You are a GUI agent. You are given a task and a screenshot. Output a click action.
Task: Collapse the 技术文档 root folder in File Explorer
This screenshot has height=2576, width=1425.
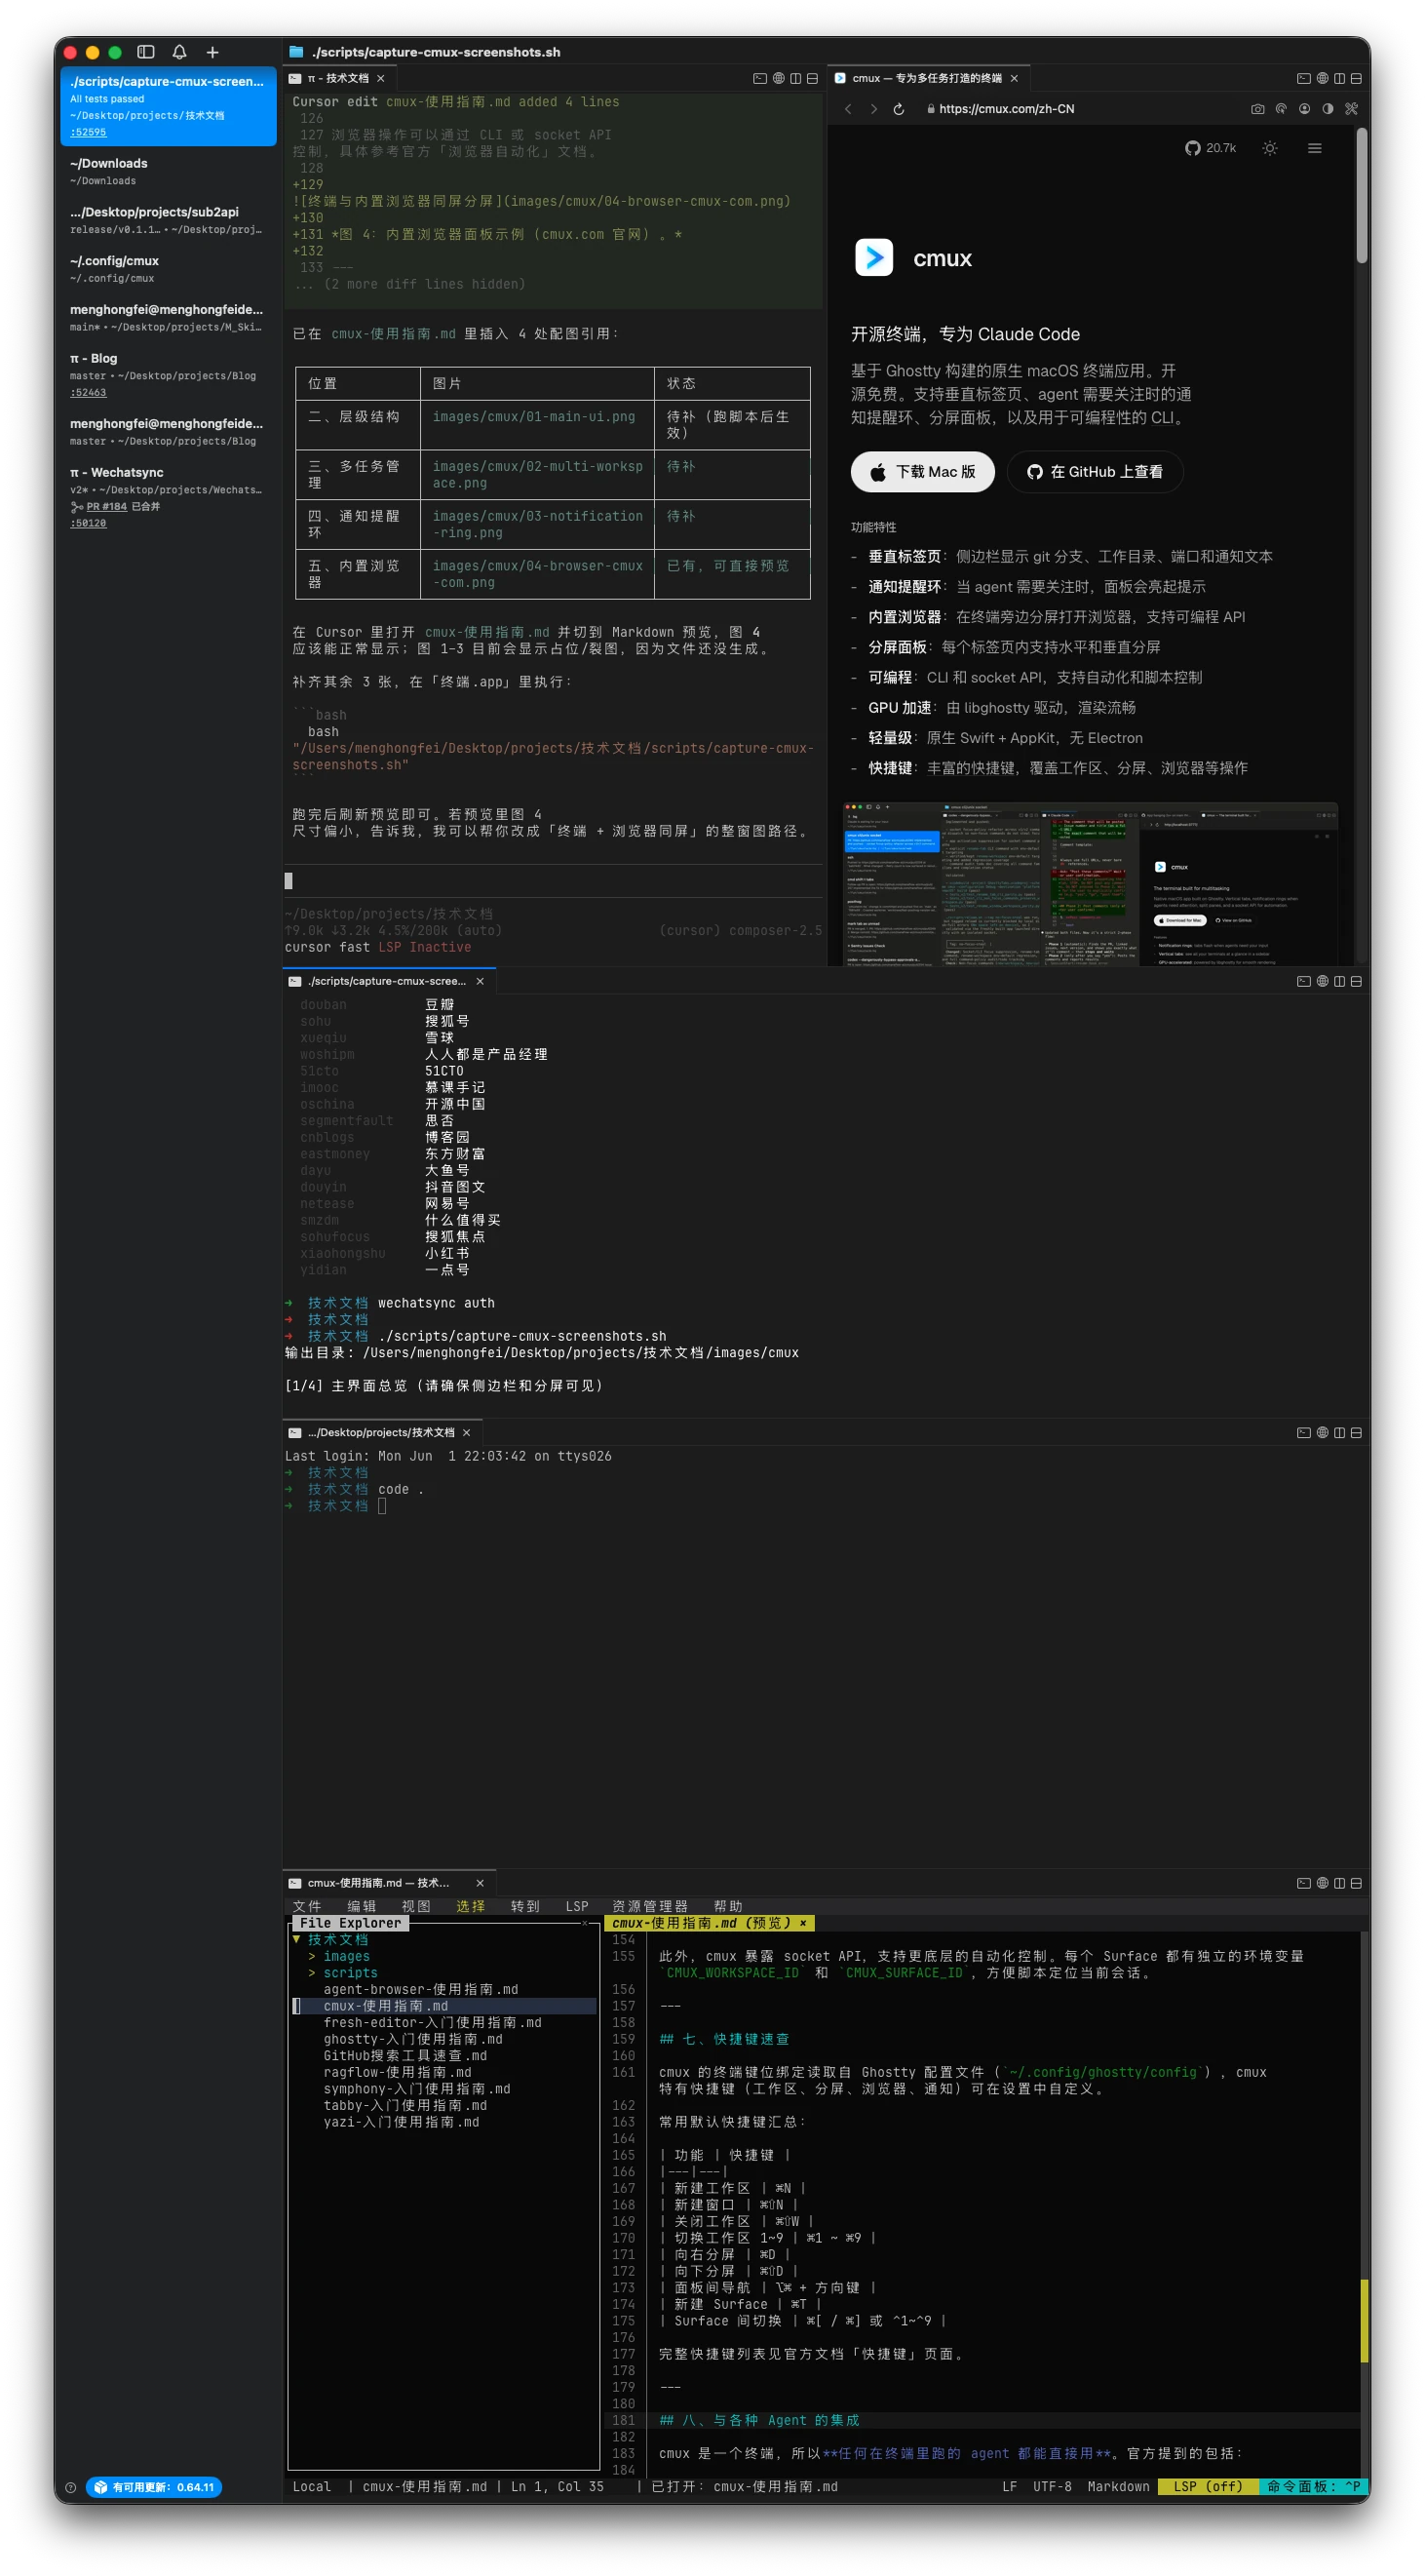tap(297, 1939)
